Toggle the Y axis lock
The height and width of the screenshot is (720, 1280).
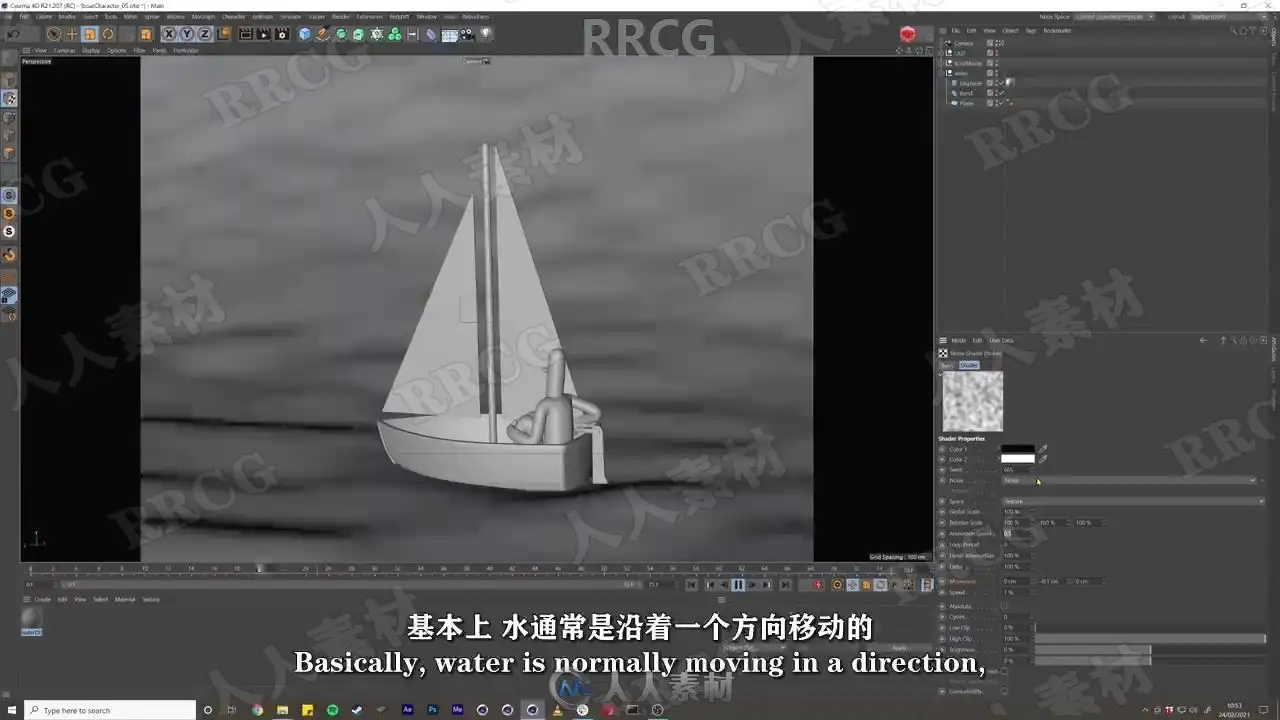187,34
